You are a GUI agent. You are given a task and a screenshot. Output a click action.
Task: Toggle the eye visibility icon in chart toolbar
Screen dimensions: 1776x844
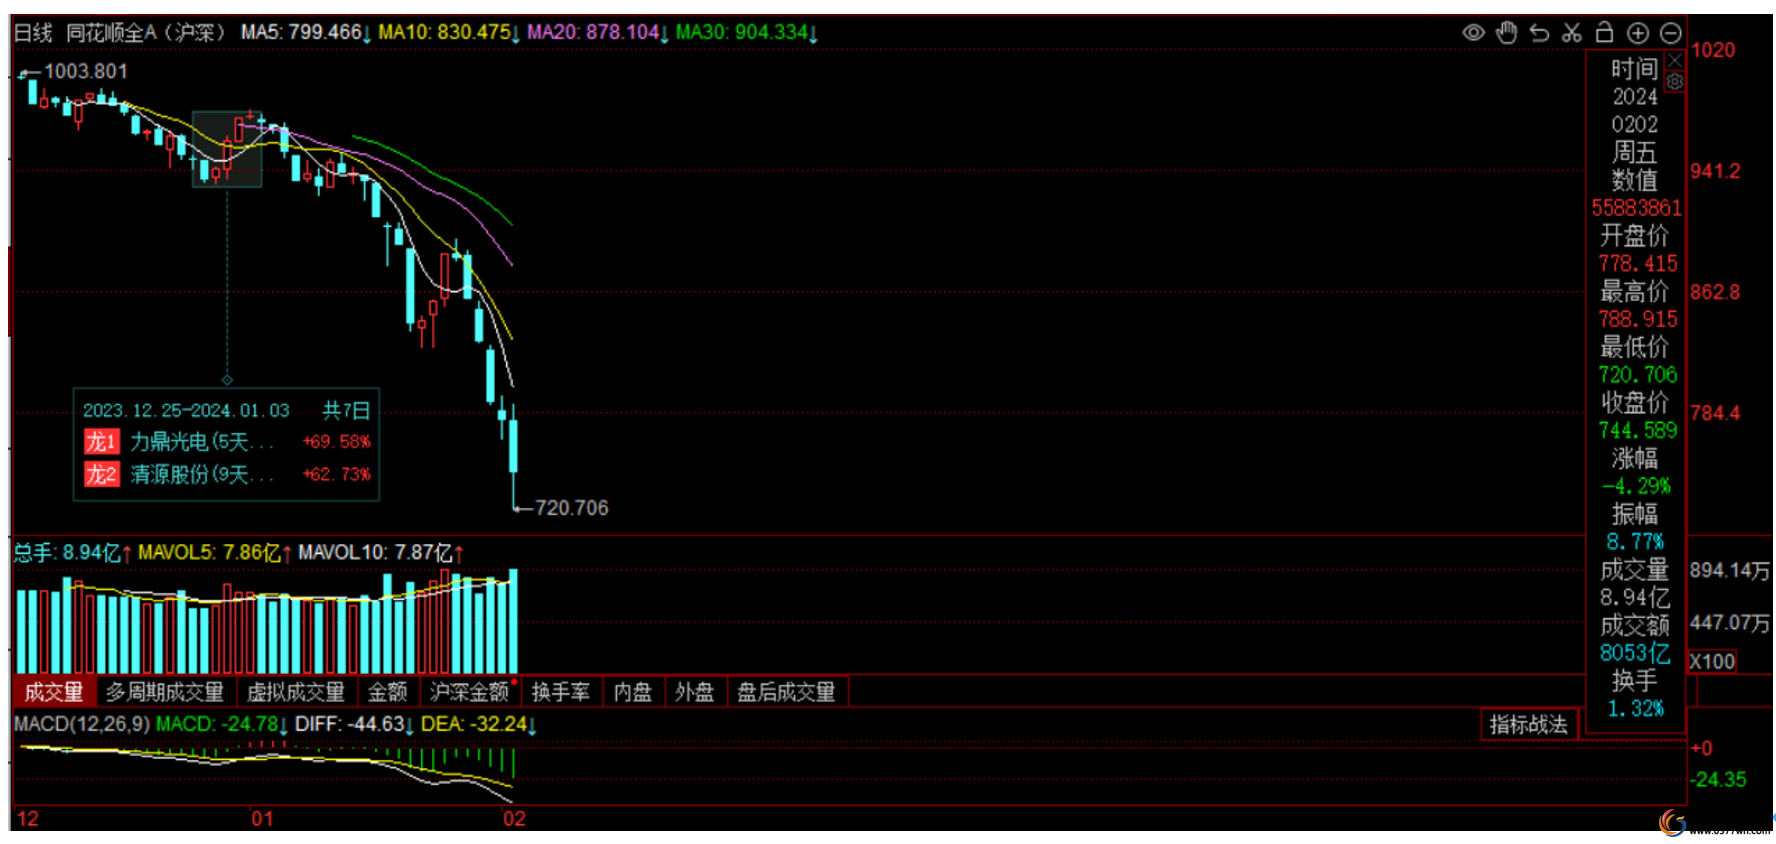(1473, 33)
